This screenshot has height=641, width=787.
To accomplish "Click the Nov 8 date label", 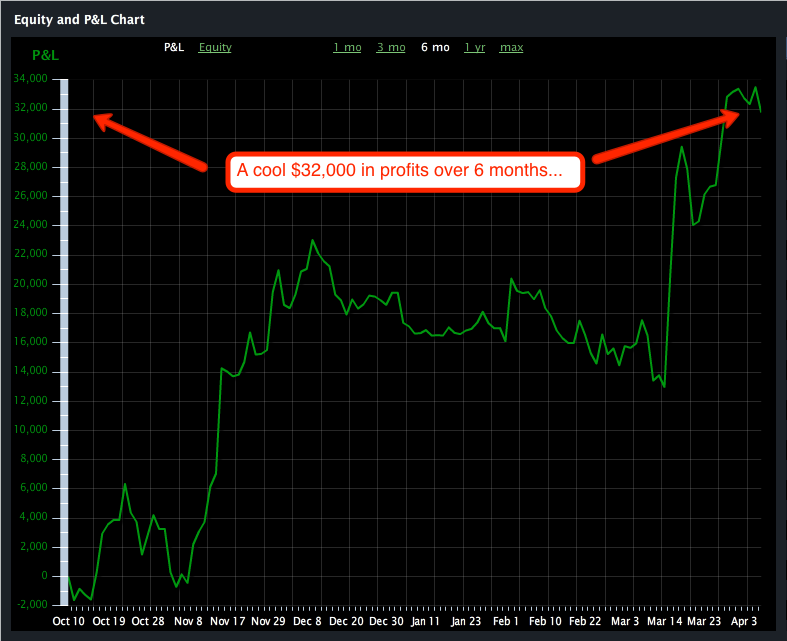I will click(188, 621).
